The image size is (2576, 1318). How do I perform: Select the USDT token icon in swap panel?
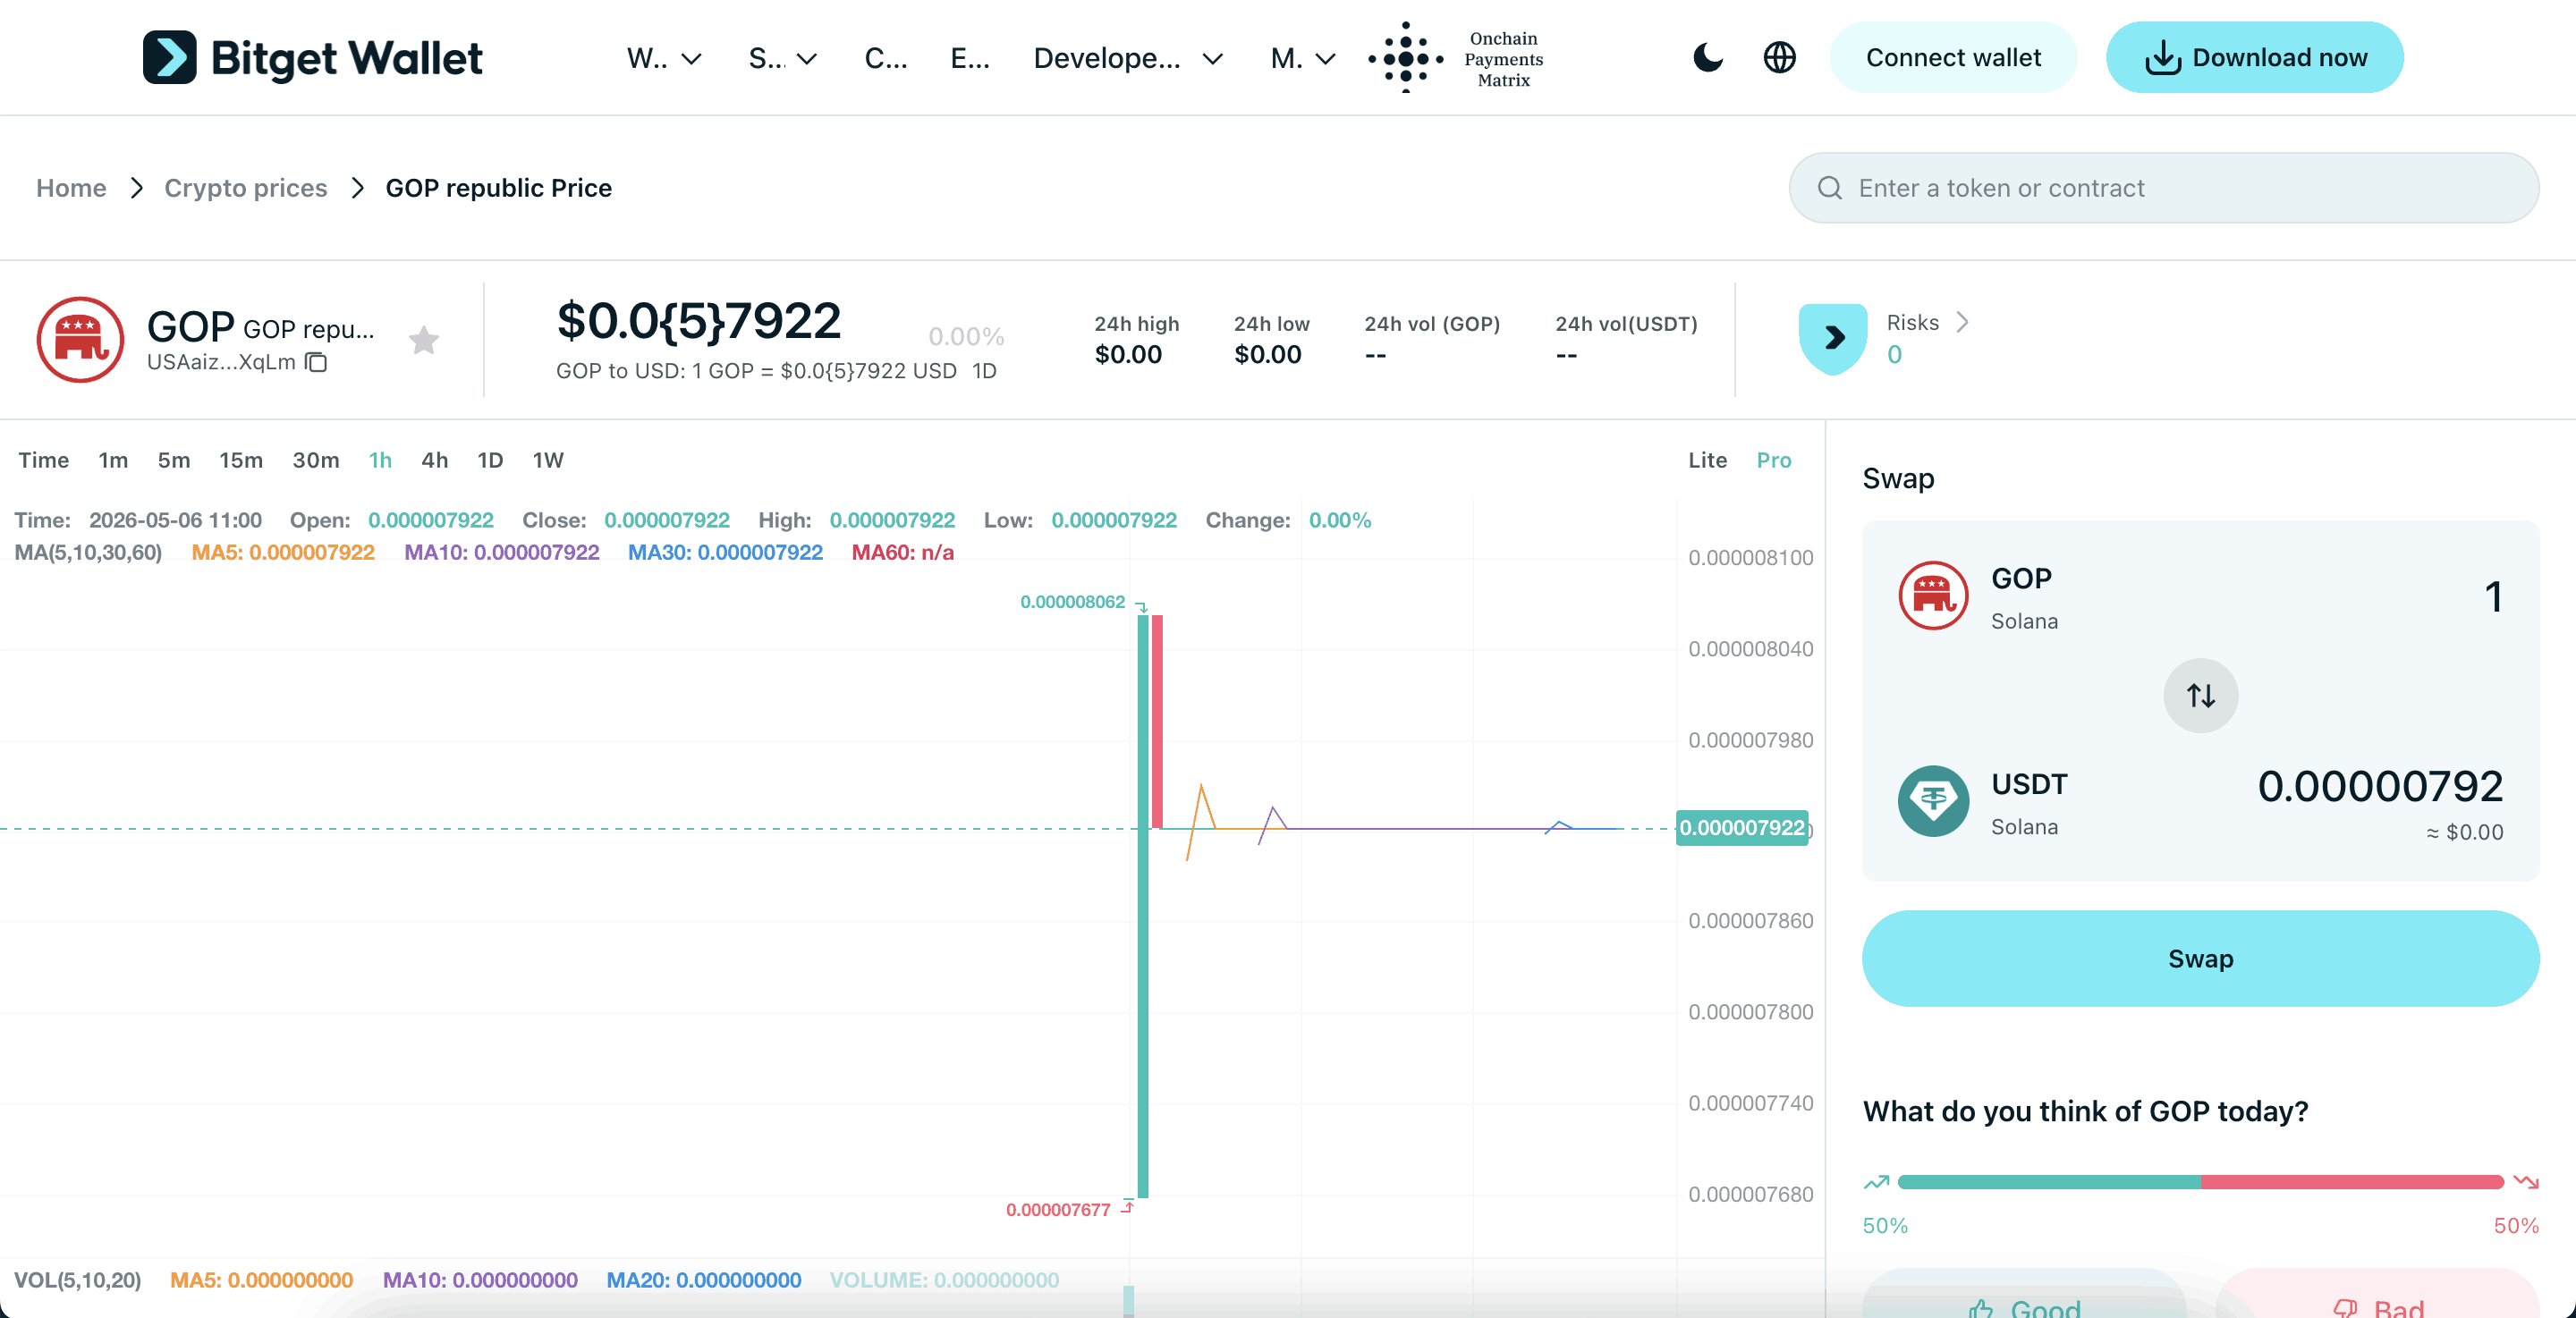click(1933, 801)
